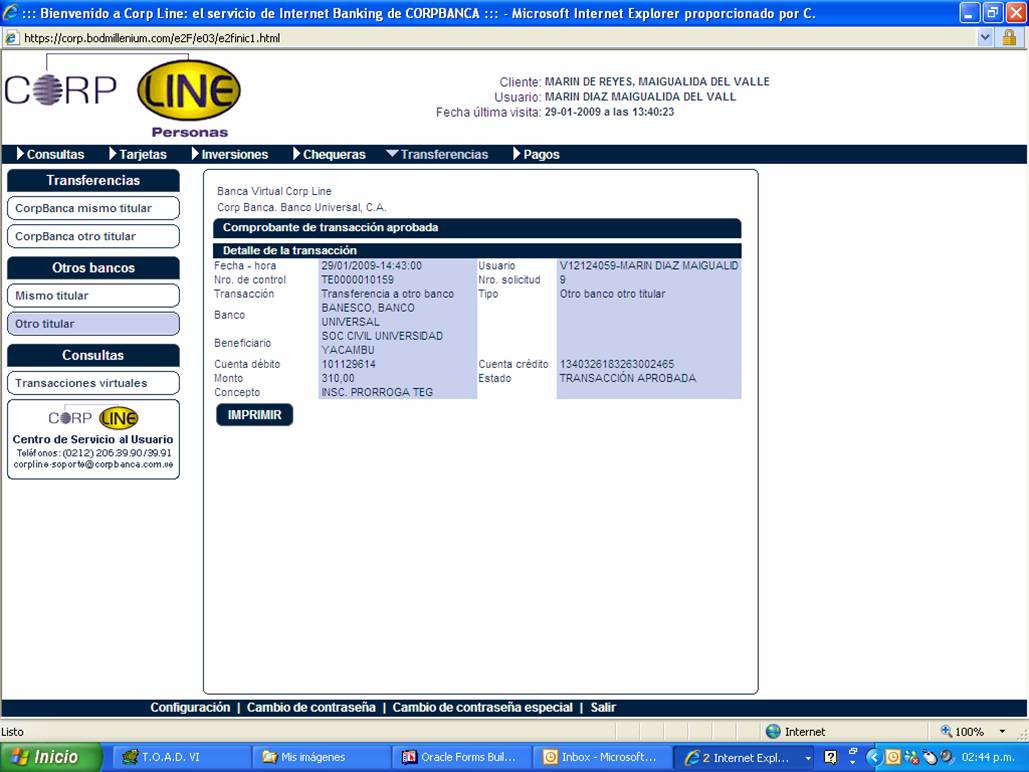Open Cambio de contraseña especial link

tap(482, 708)
